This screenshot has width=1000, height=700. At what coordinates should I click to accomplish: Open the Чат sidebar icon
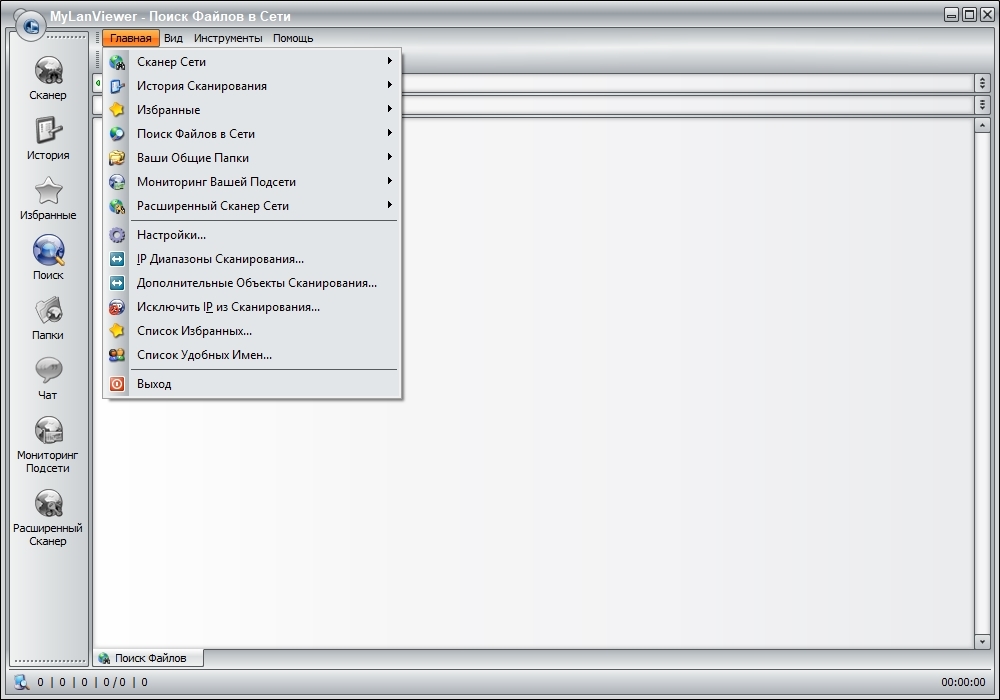tap(48, 370)
